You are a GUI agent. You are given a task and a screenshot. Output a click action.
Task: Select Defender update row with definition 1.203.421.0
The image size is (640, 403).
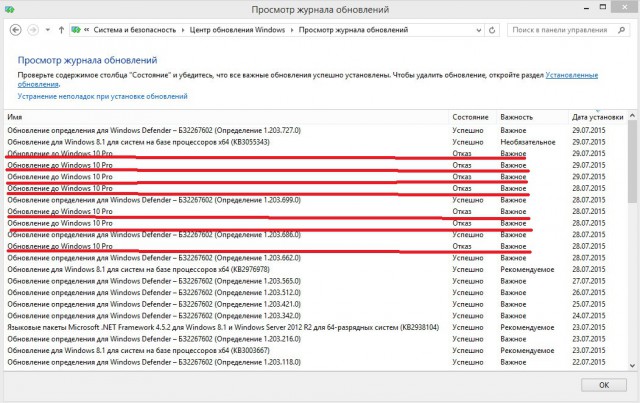point(314,304)
